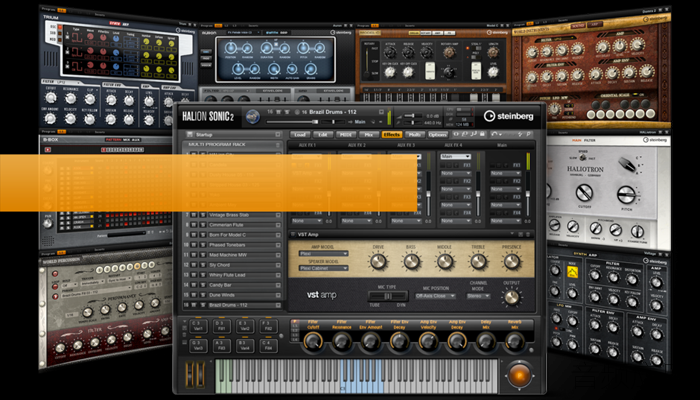The image size is (700, 400).
Task: Trigger the D3 Fill1 pad
Action: point(222,325)
